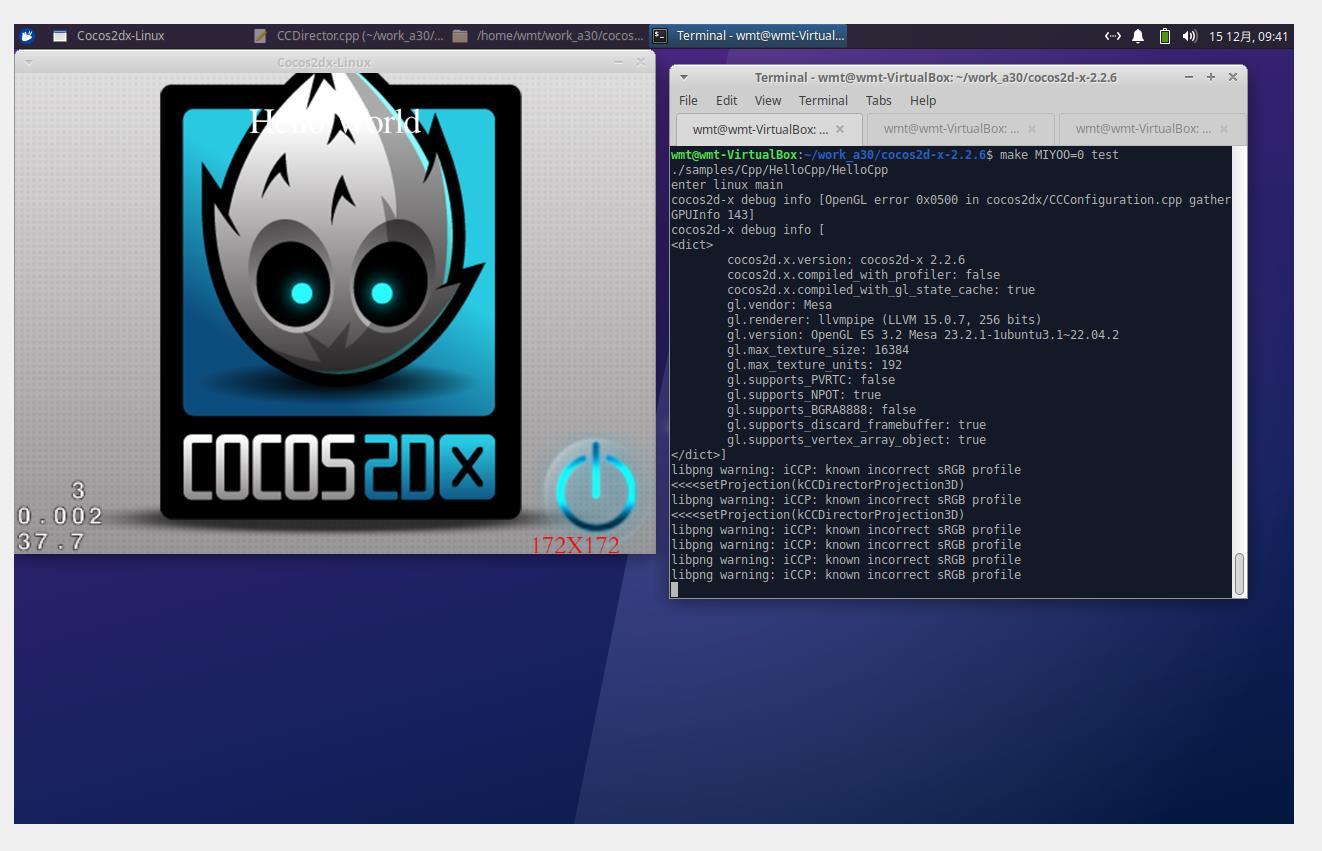Open the Terminal menu in menu bar
Viewport: 1322px width, 851px height.
823,100
